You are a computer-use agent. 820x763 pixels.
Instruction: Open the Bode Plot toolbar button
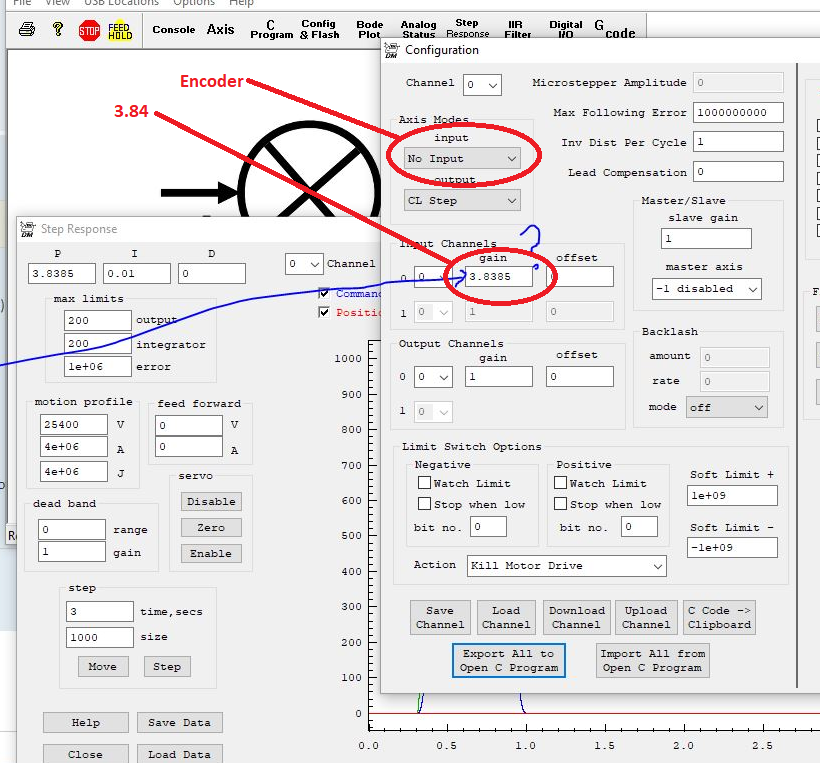click(x=370, y=29)
